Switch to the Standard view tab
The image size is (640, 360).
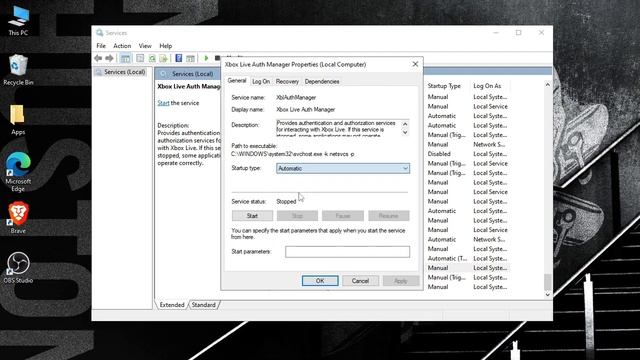click(203, 305)
